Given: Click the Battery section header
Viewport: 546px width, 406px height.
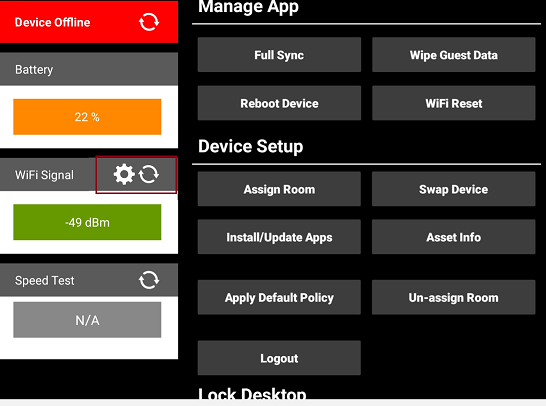Looking at the screenshot, I should pyautogui.click(x=89, y=69).
